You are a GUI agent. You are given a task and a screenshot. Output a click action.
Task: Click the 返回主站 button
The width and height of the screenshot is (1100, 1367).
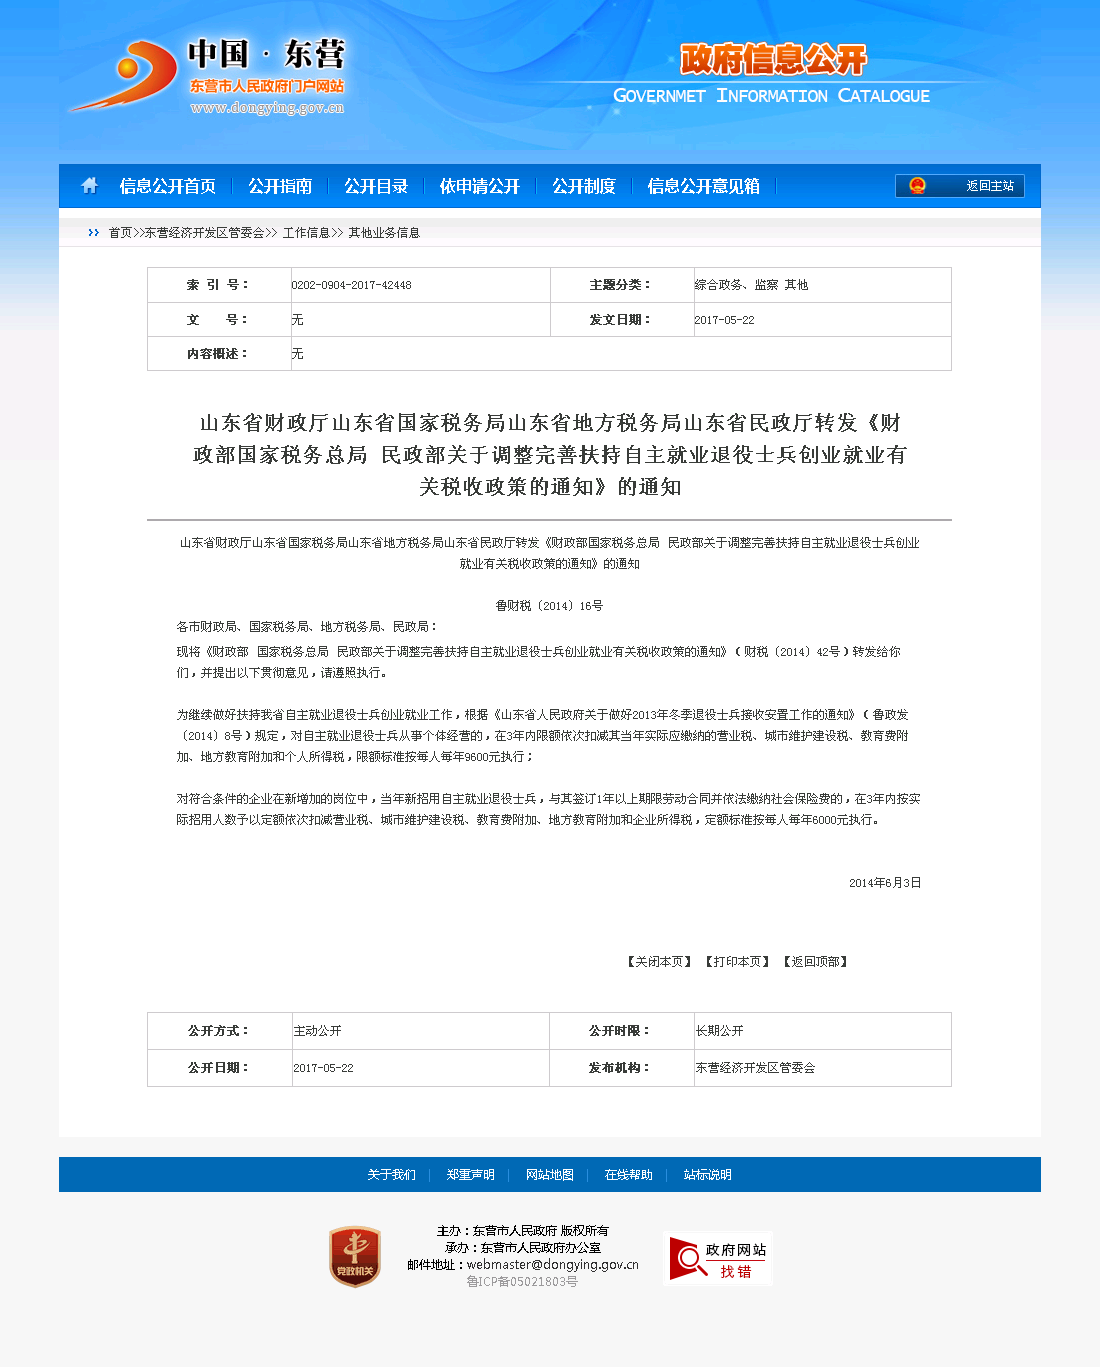tap(989, 186)
